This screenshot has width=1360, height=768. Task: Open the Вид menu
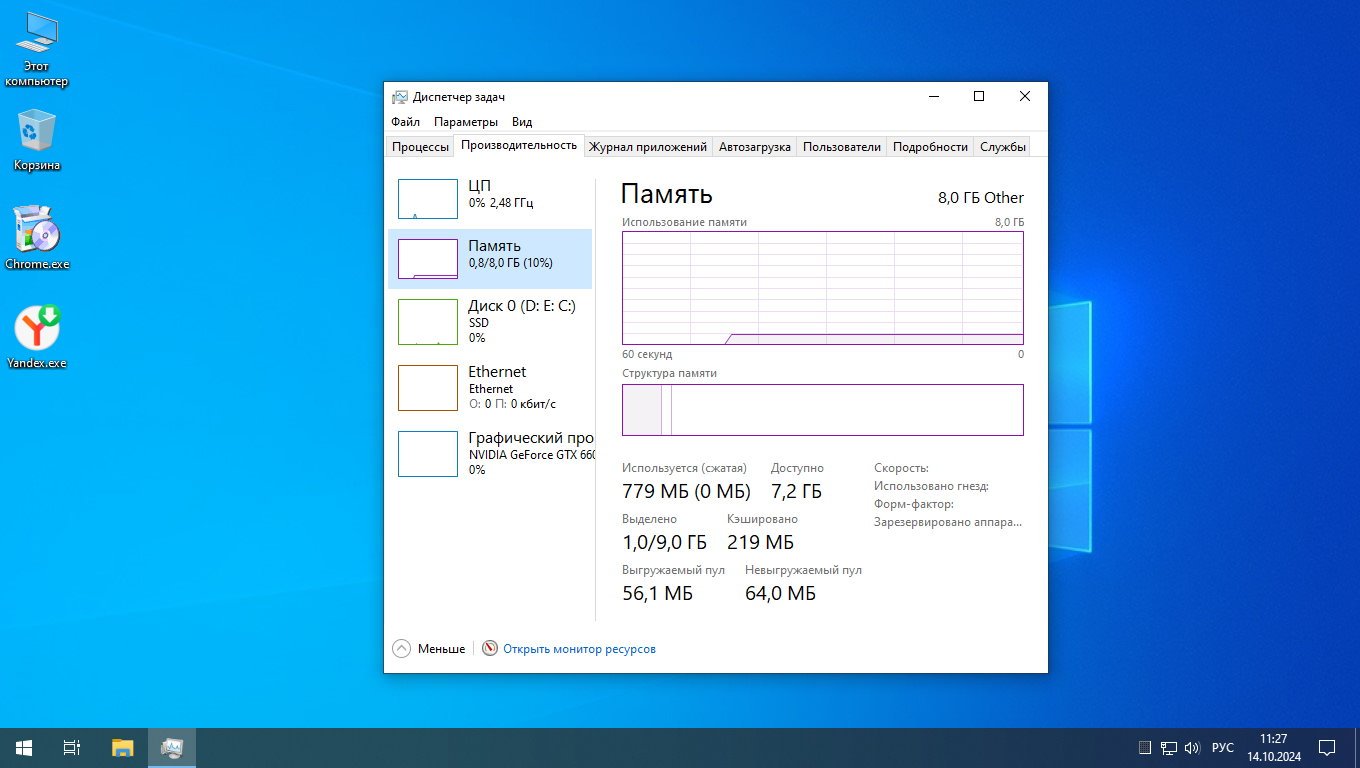coord(521,122)
